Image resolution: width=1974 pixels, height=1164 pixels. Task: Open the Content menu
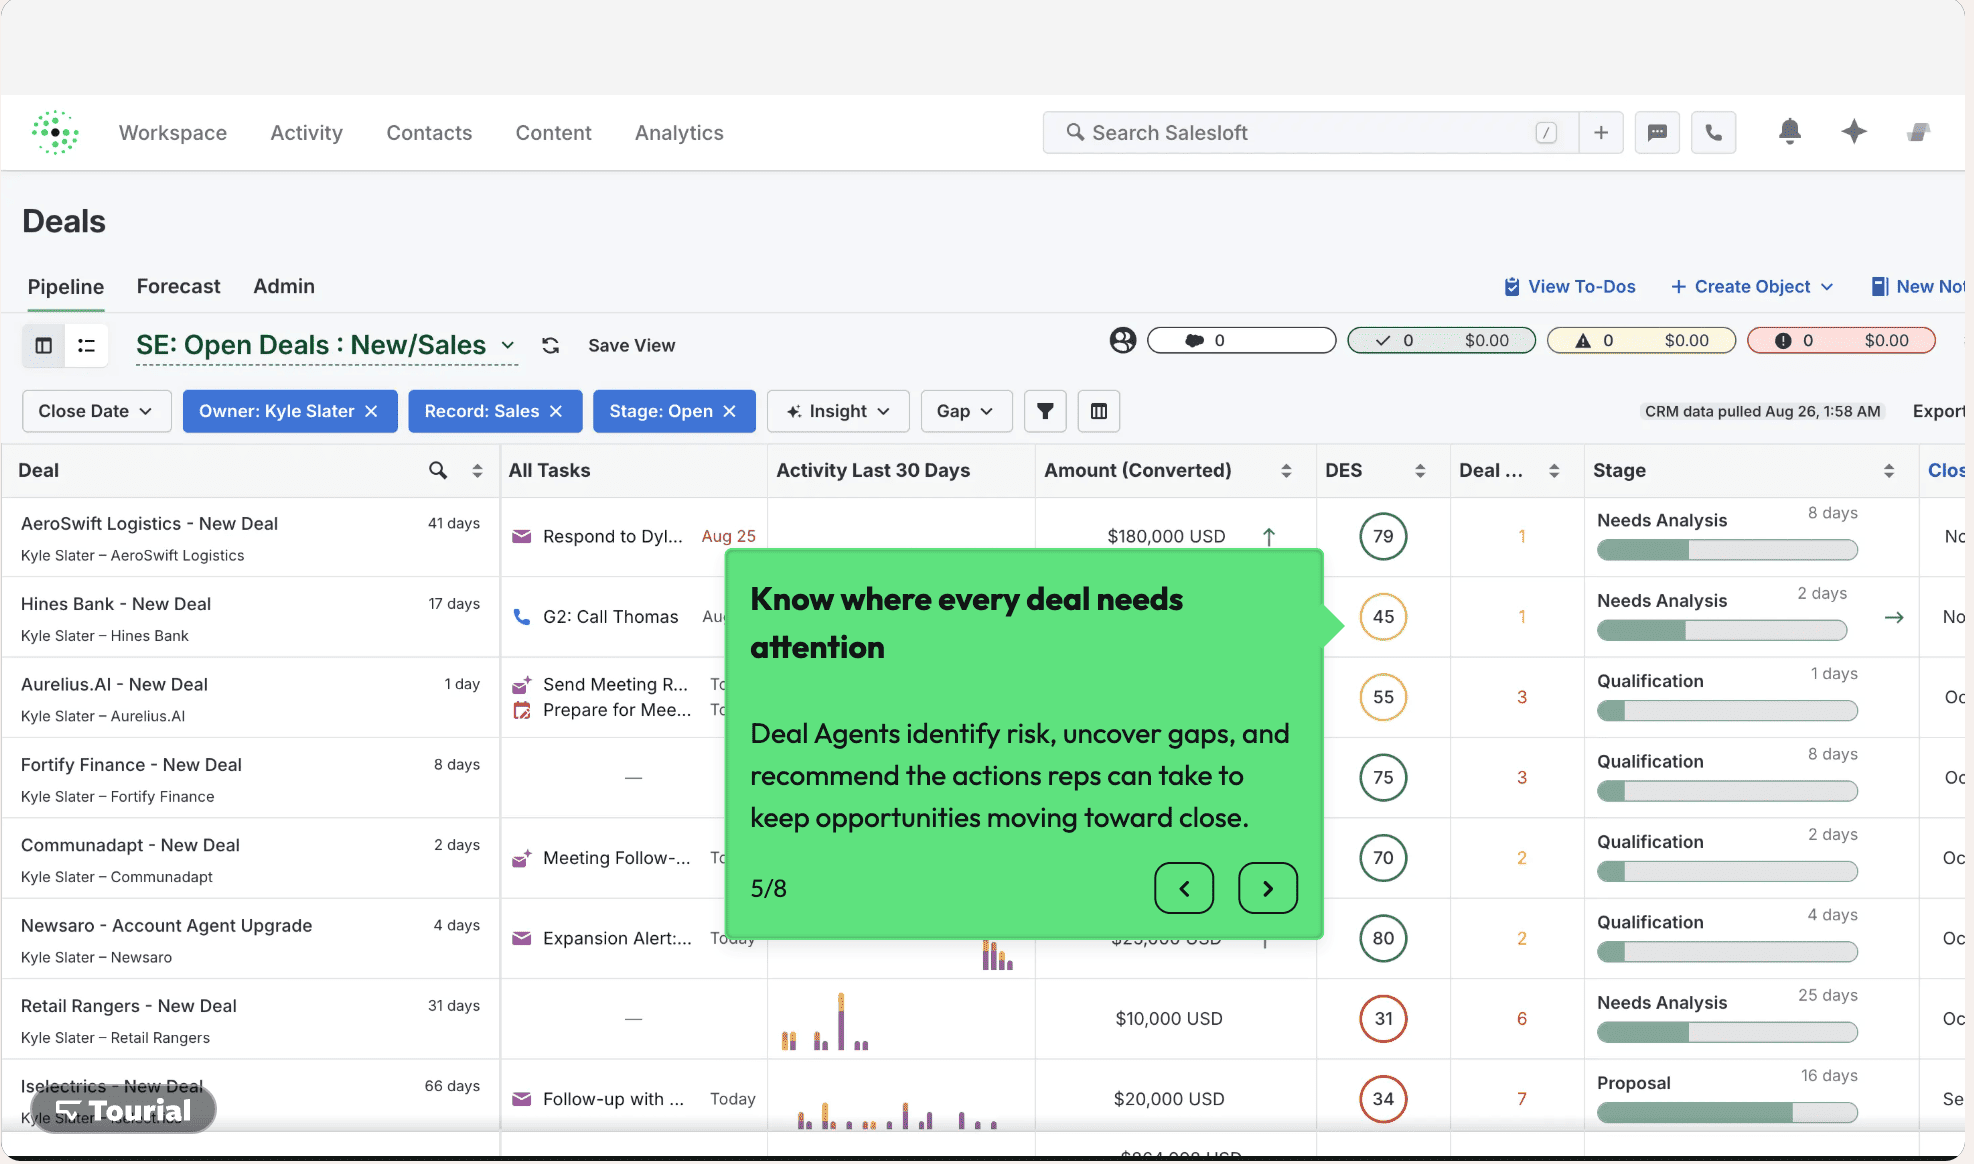click(x=553, y=132)
